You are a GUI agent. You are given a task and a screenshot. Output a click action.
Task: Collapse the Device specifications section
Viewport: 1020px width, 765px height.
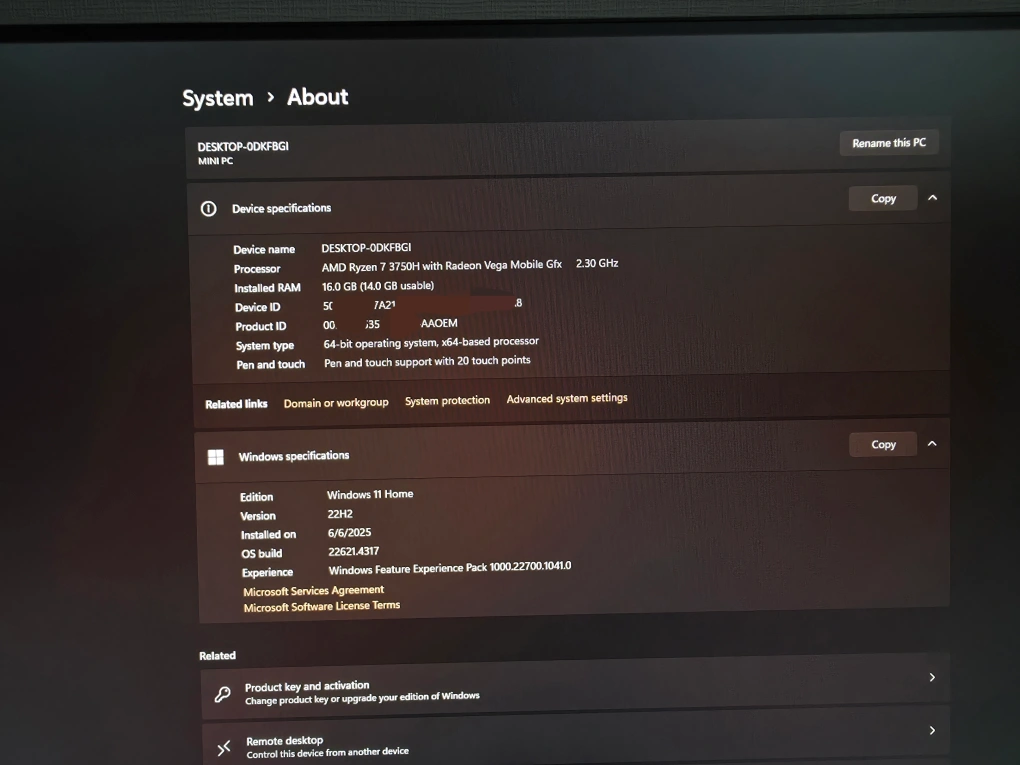coord(932,198)
